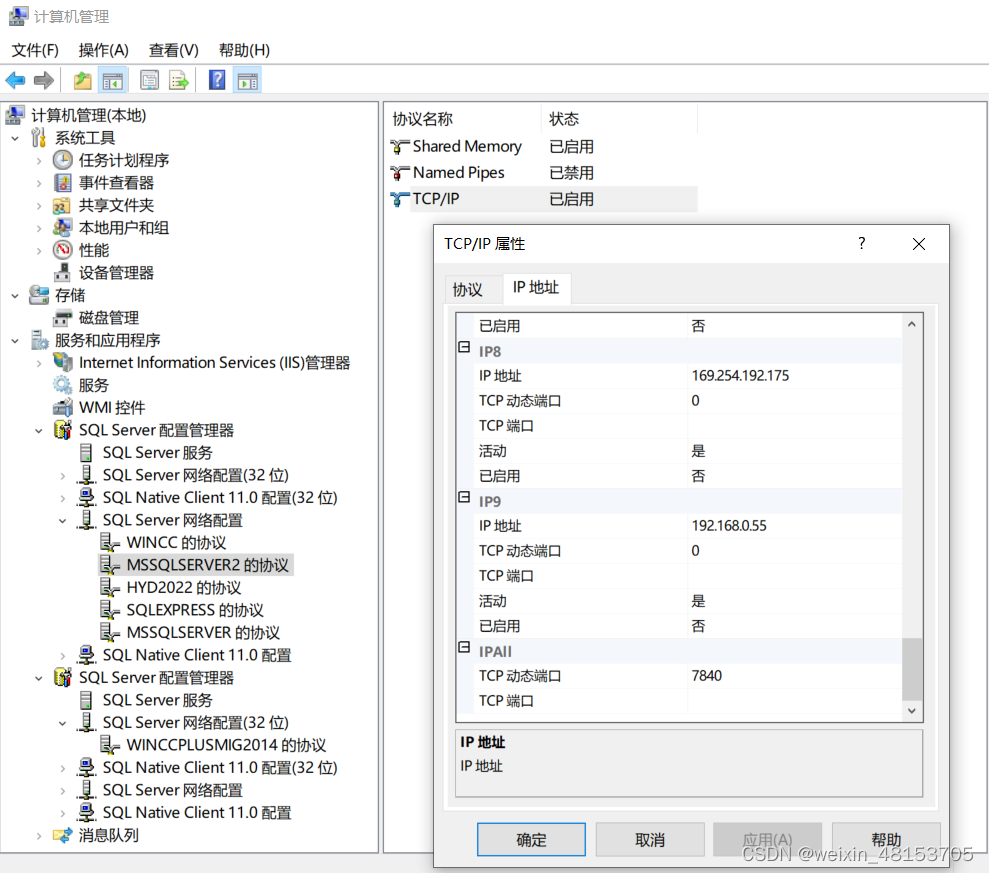Viewport: 989px width, 873px height.
Task: Click the Back arrow toolbar icon
Action: pos(15,80)
